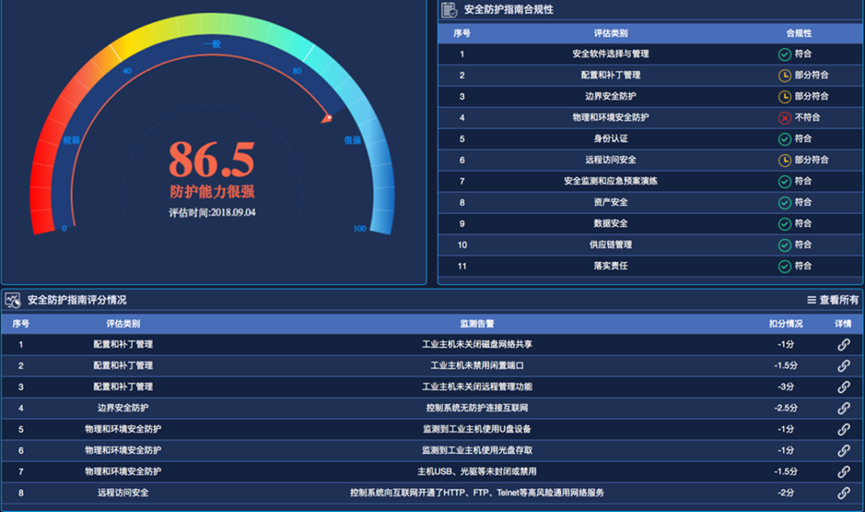The image size is (865, 512).
Task: Click clock status icon for 边界安全防护 compliance
Action: pos(784,97)
